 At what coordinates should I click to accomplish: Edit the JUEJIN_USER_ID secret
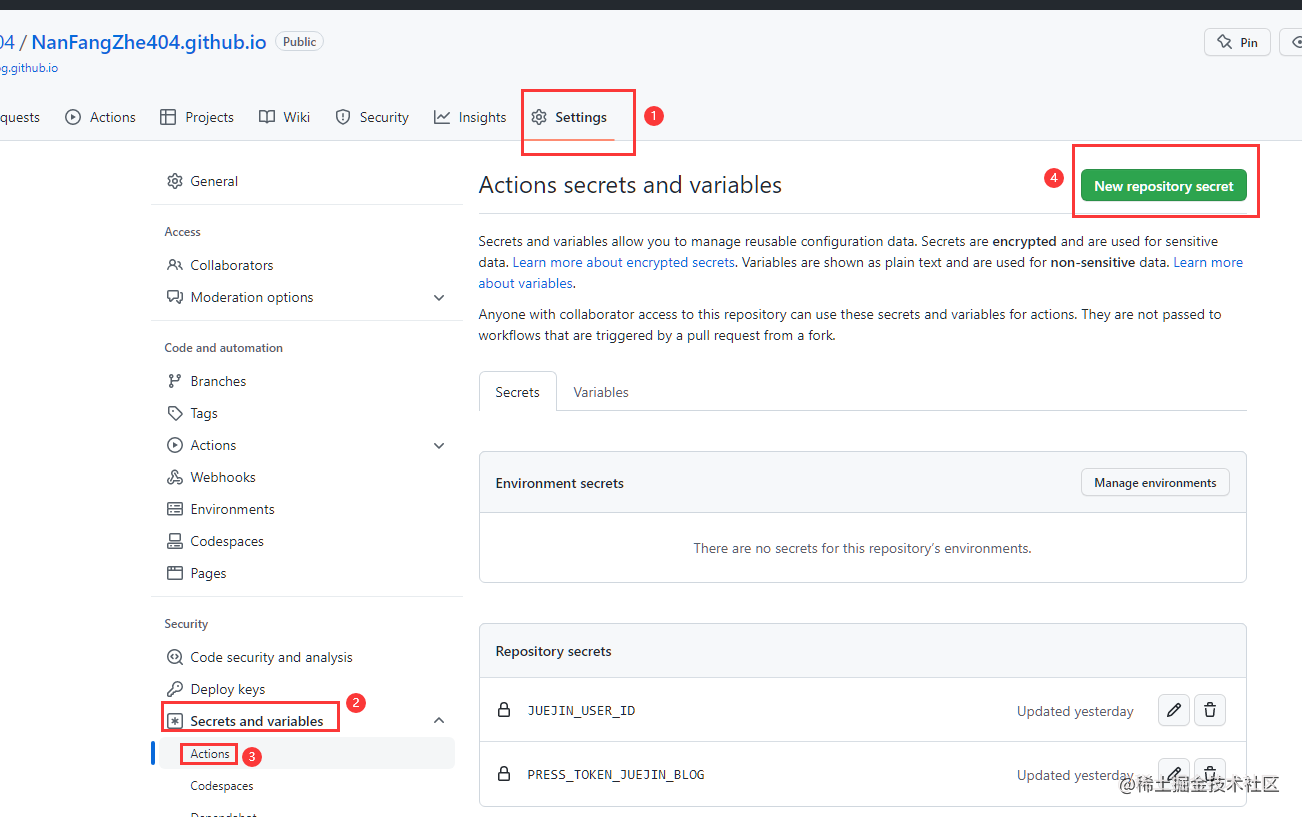pos(1174,710)
